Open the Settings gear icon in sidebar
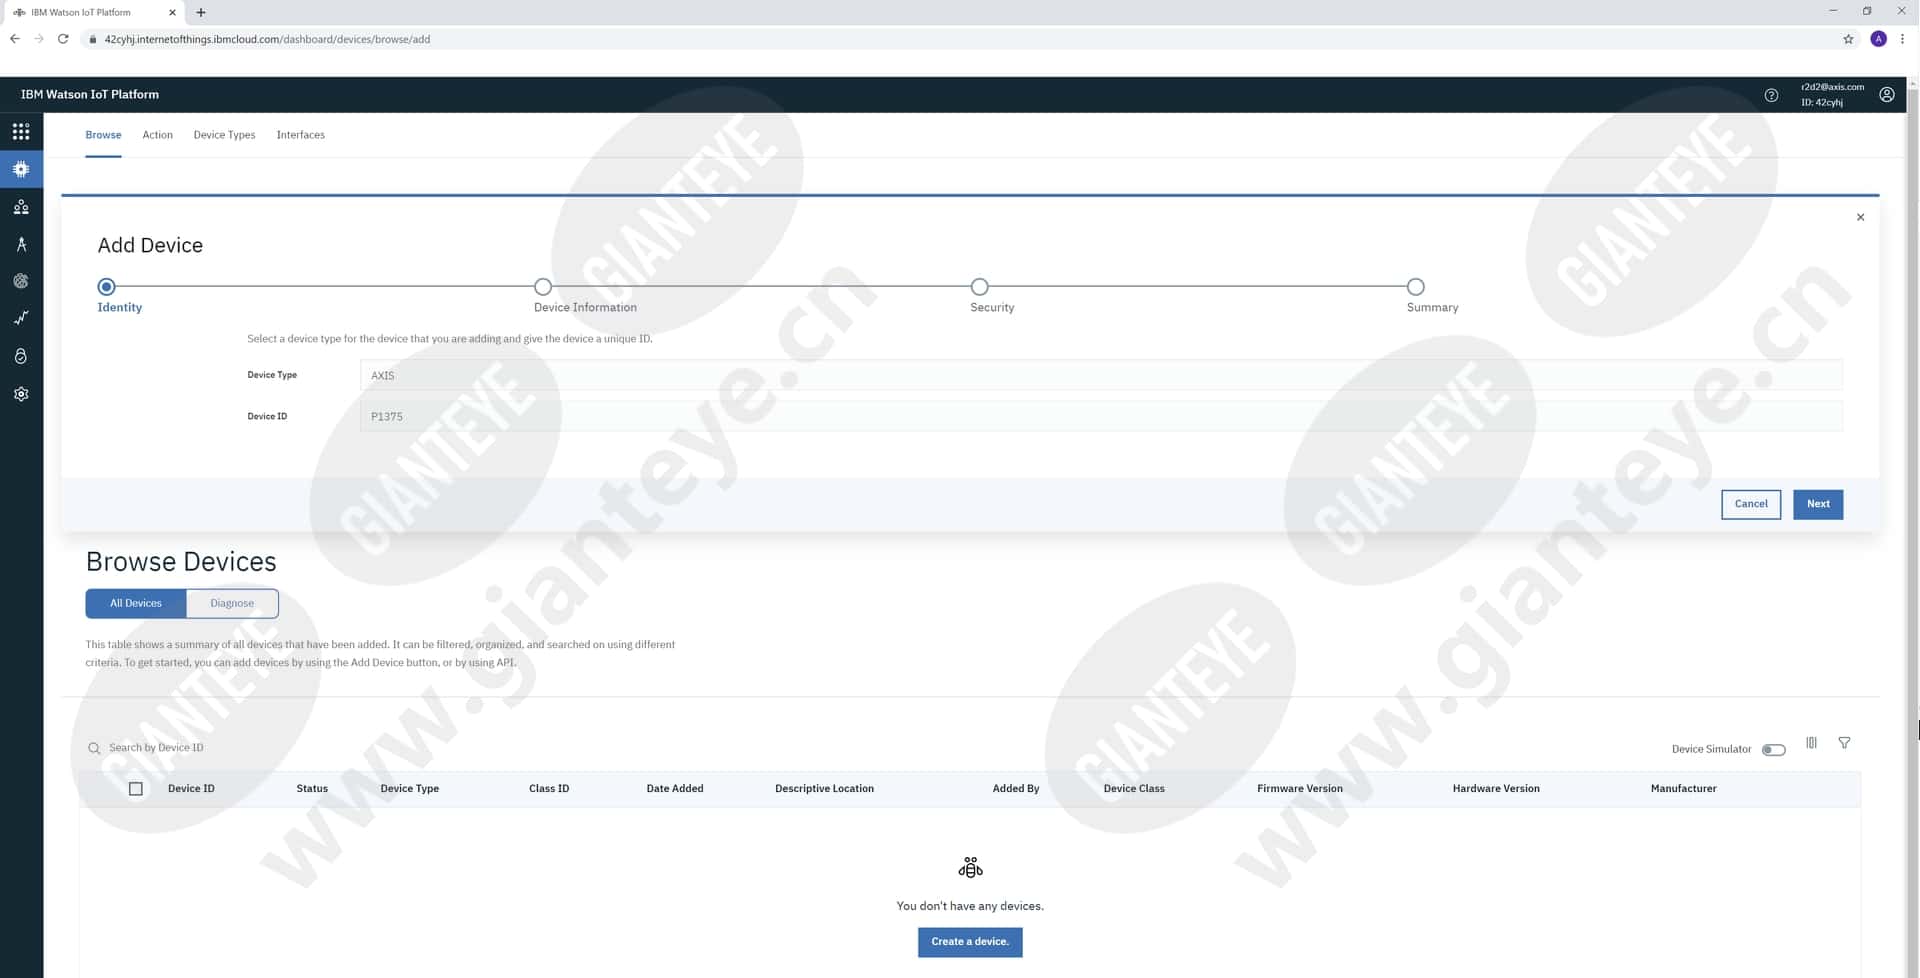 pos(21,394)
